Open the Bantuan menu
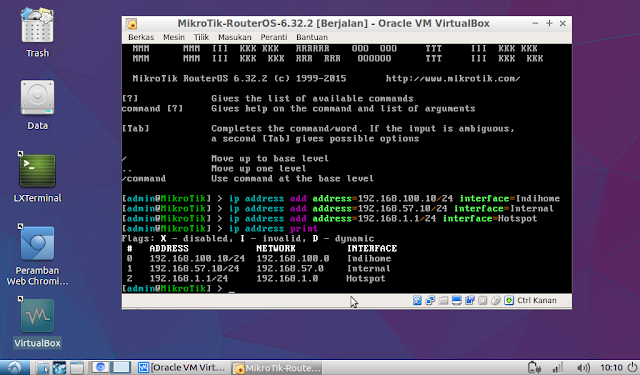The width and height of the screenshot is (640, 375). [312, 37]
